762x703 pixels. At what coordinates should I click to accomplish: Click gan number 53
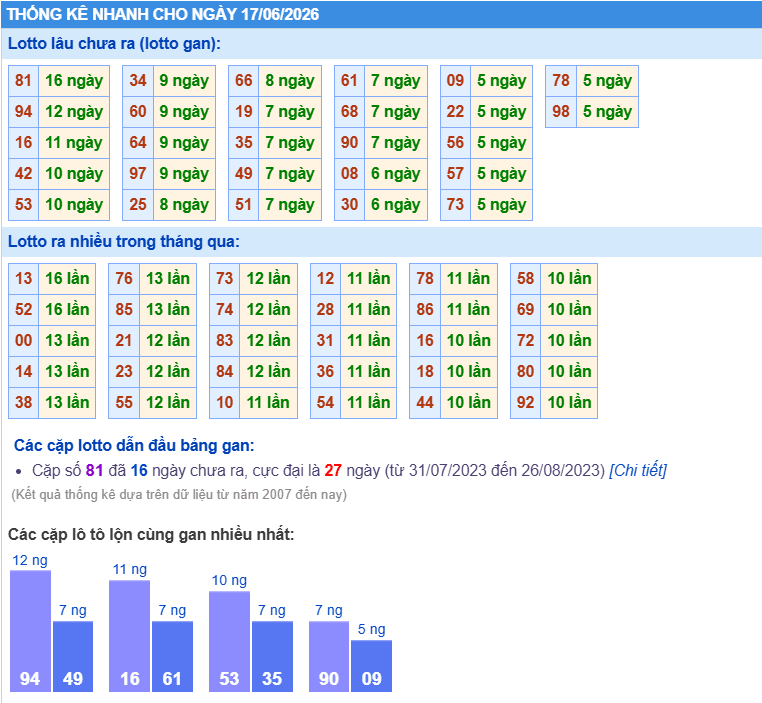(23, 205)
